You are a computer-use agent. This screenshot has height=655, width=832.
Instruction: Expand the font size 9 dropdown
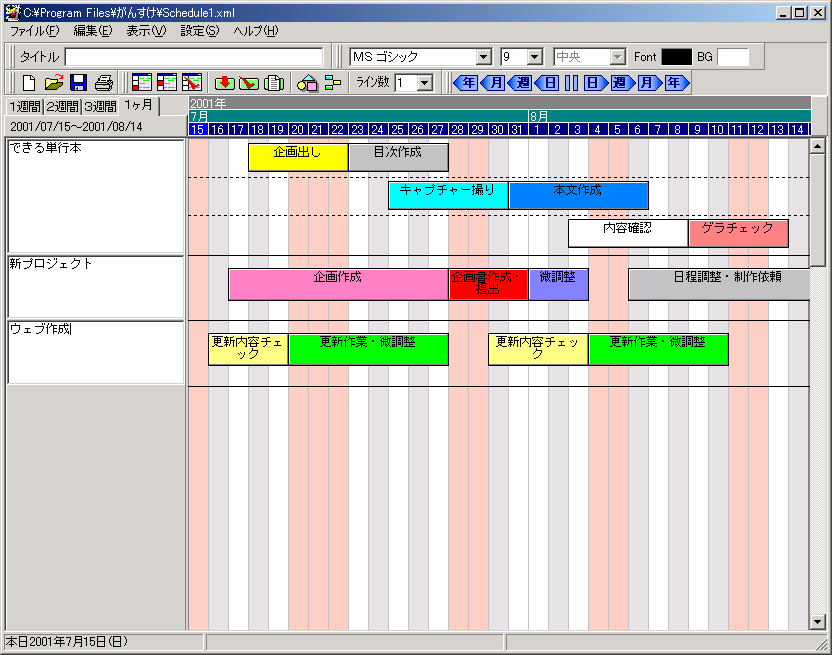tap(534, 57)
